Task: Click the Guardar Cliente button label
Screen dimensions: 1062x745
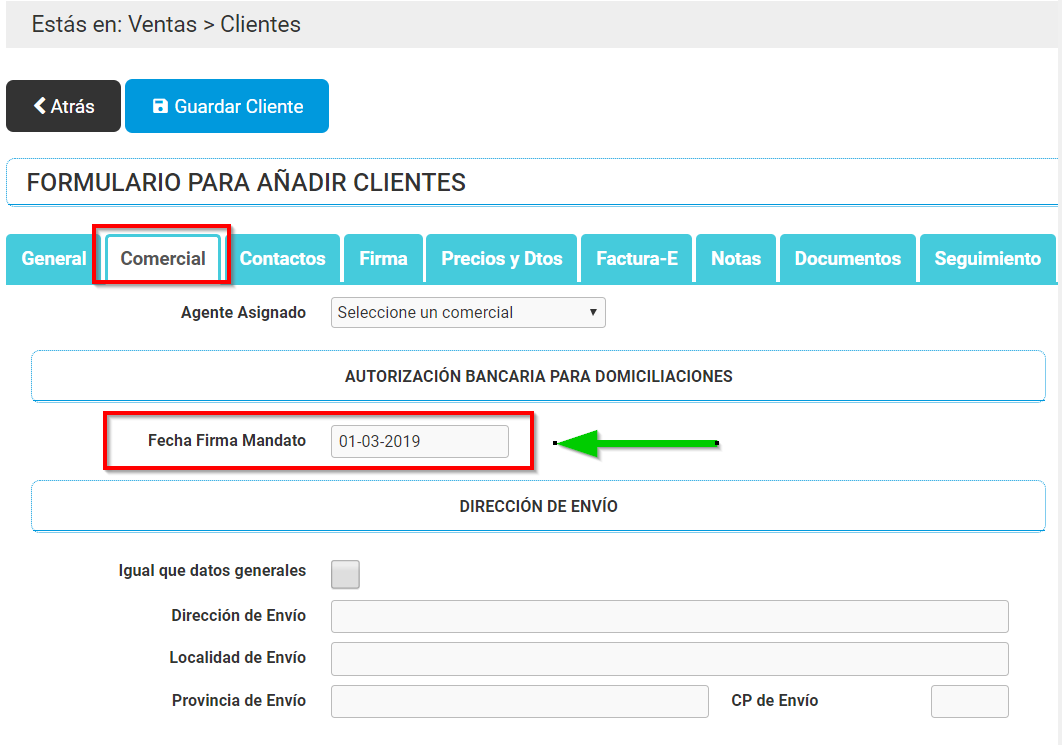Action: [238, 106]
